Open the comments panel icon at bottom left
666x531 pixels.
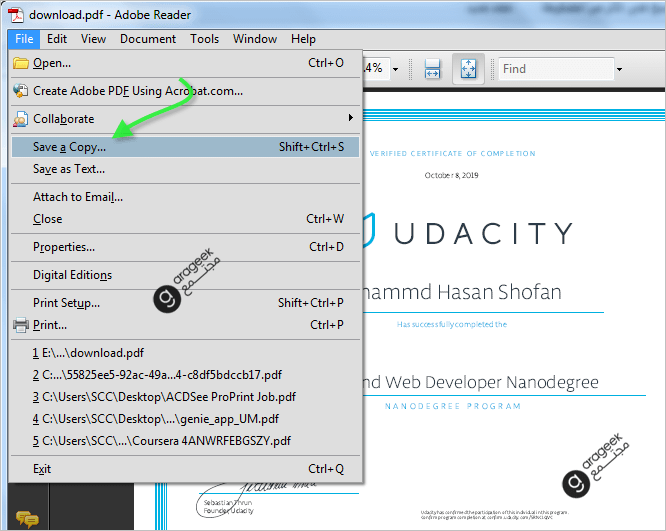[x=27, y=518]
